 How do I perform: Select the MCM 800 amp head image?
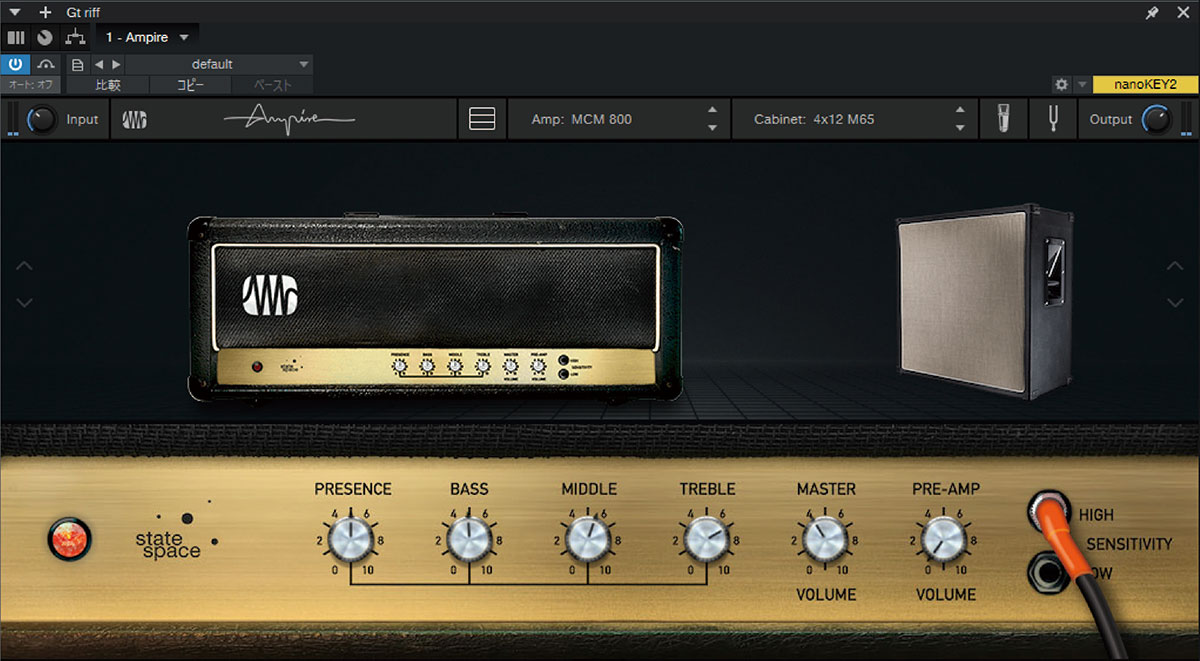click(x=435, y=308)
